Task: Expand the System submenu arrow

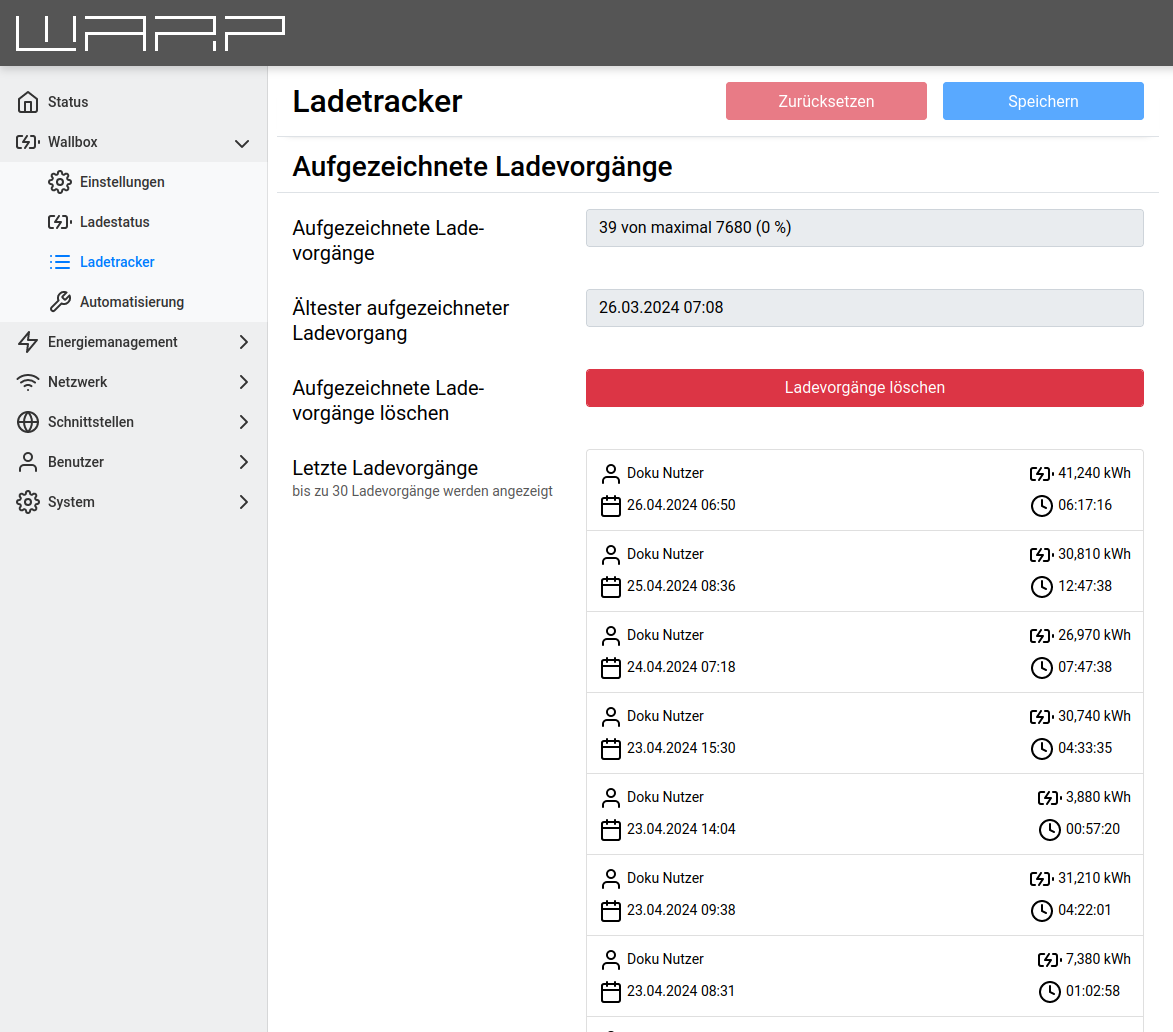Action: (x=243, y=502)
